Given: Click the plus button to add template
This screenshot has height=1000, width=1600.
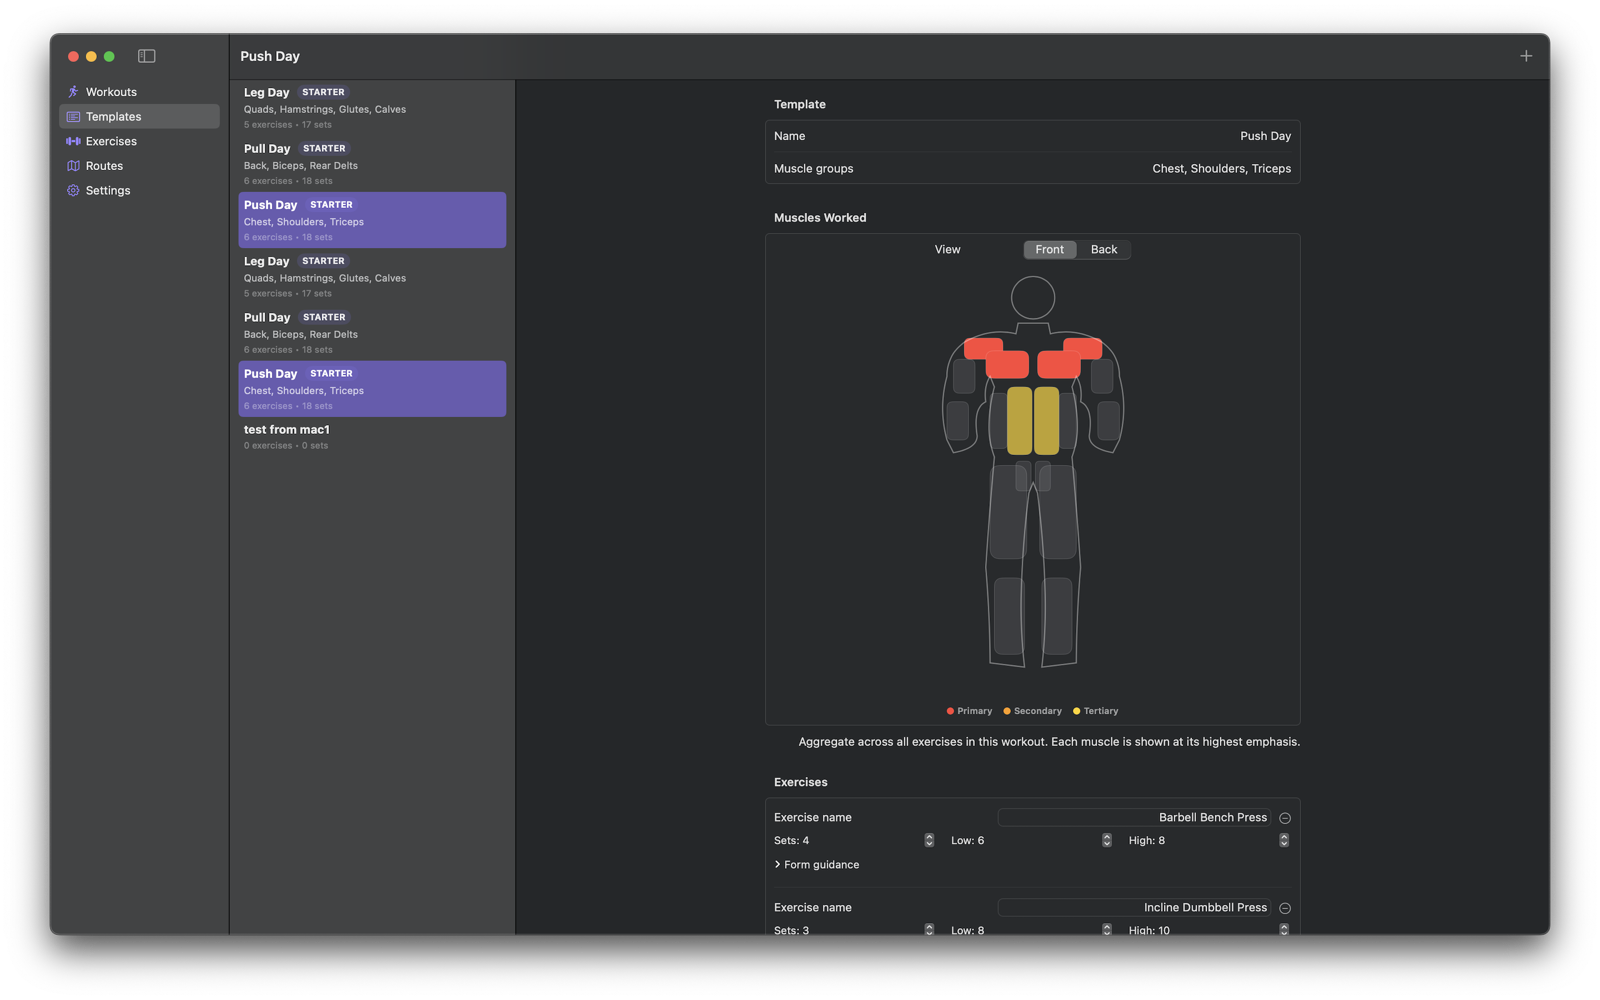Looking at the screenshot, I should pos(1526,56).
